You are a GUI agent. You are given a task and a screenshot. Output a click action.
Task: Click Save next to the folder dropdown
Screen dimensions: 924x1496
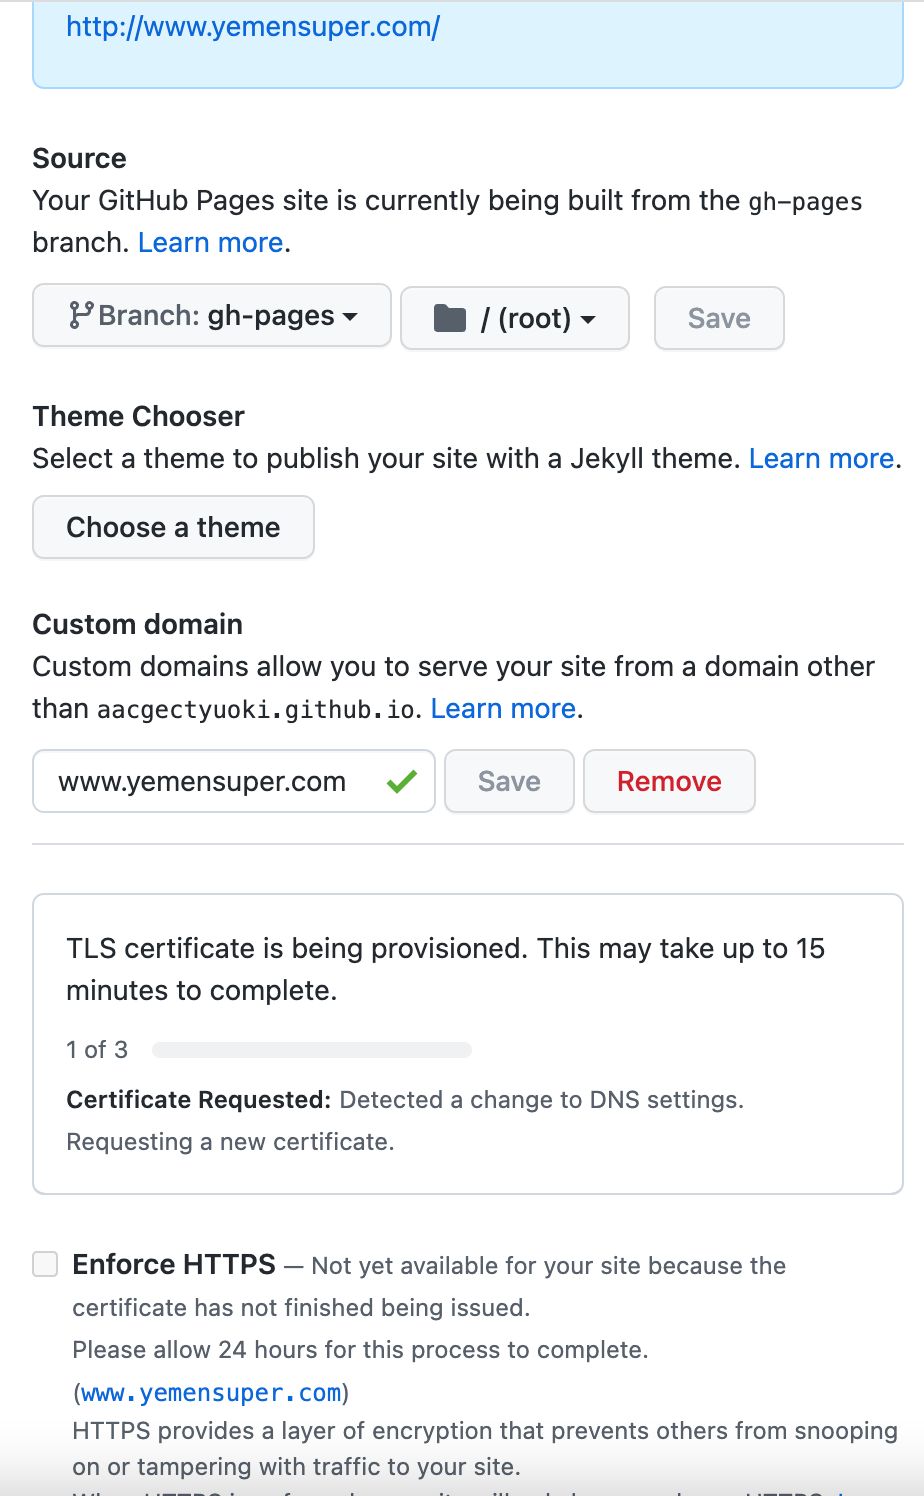tap(719, 319)
